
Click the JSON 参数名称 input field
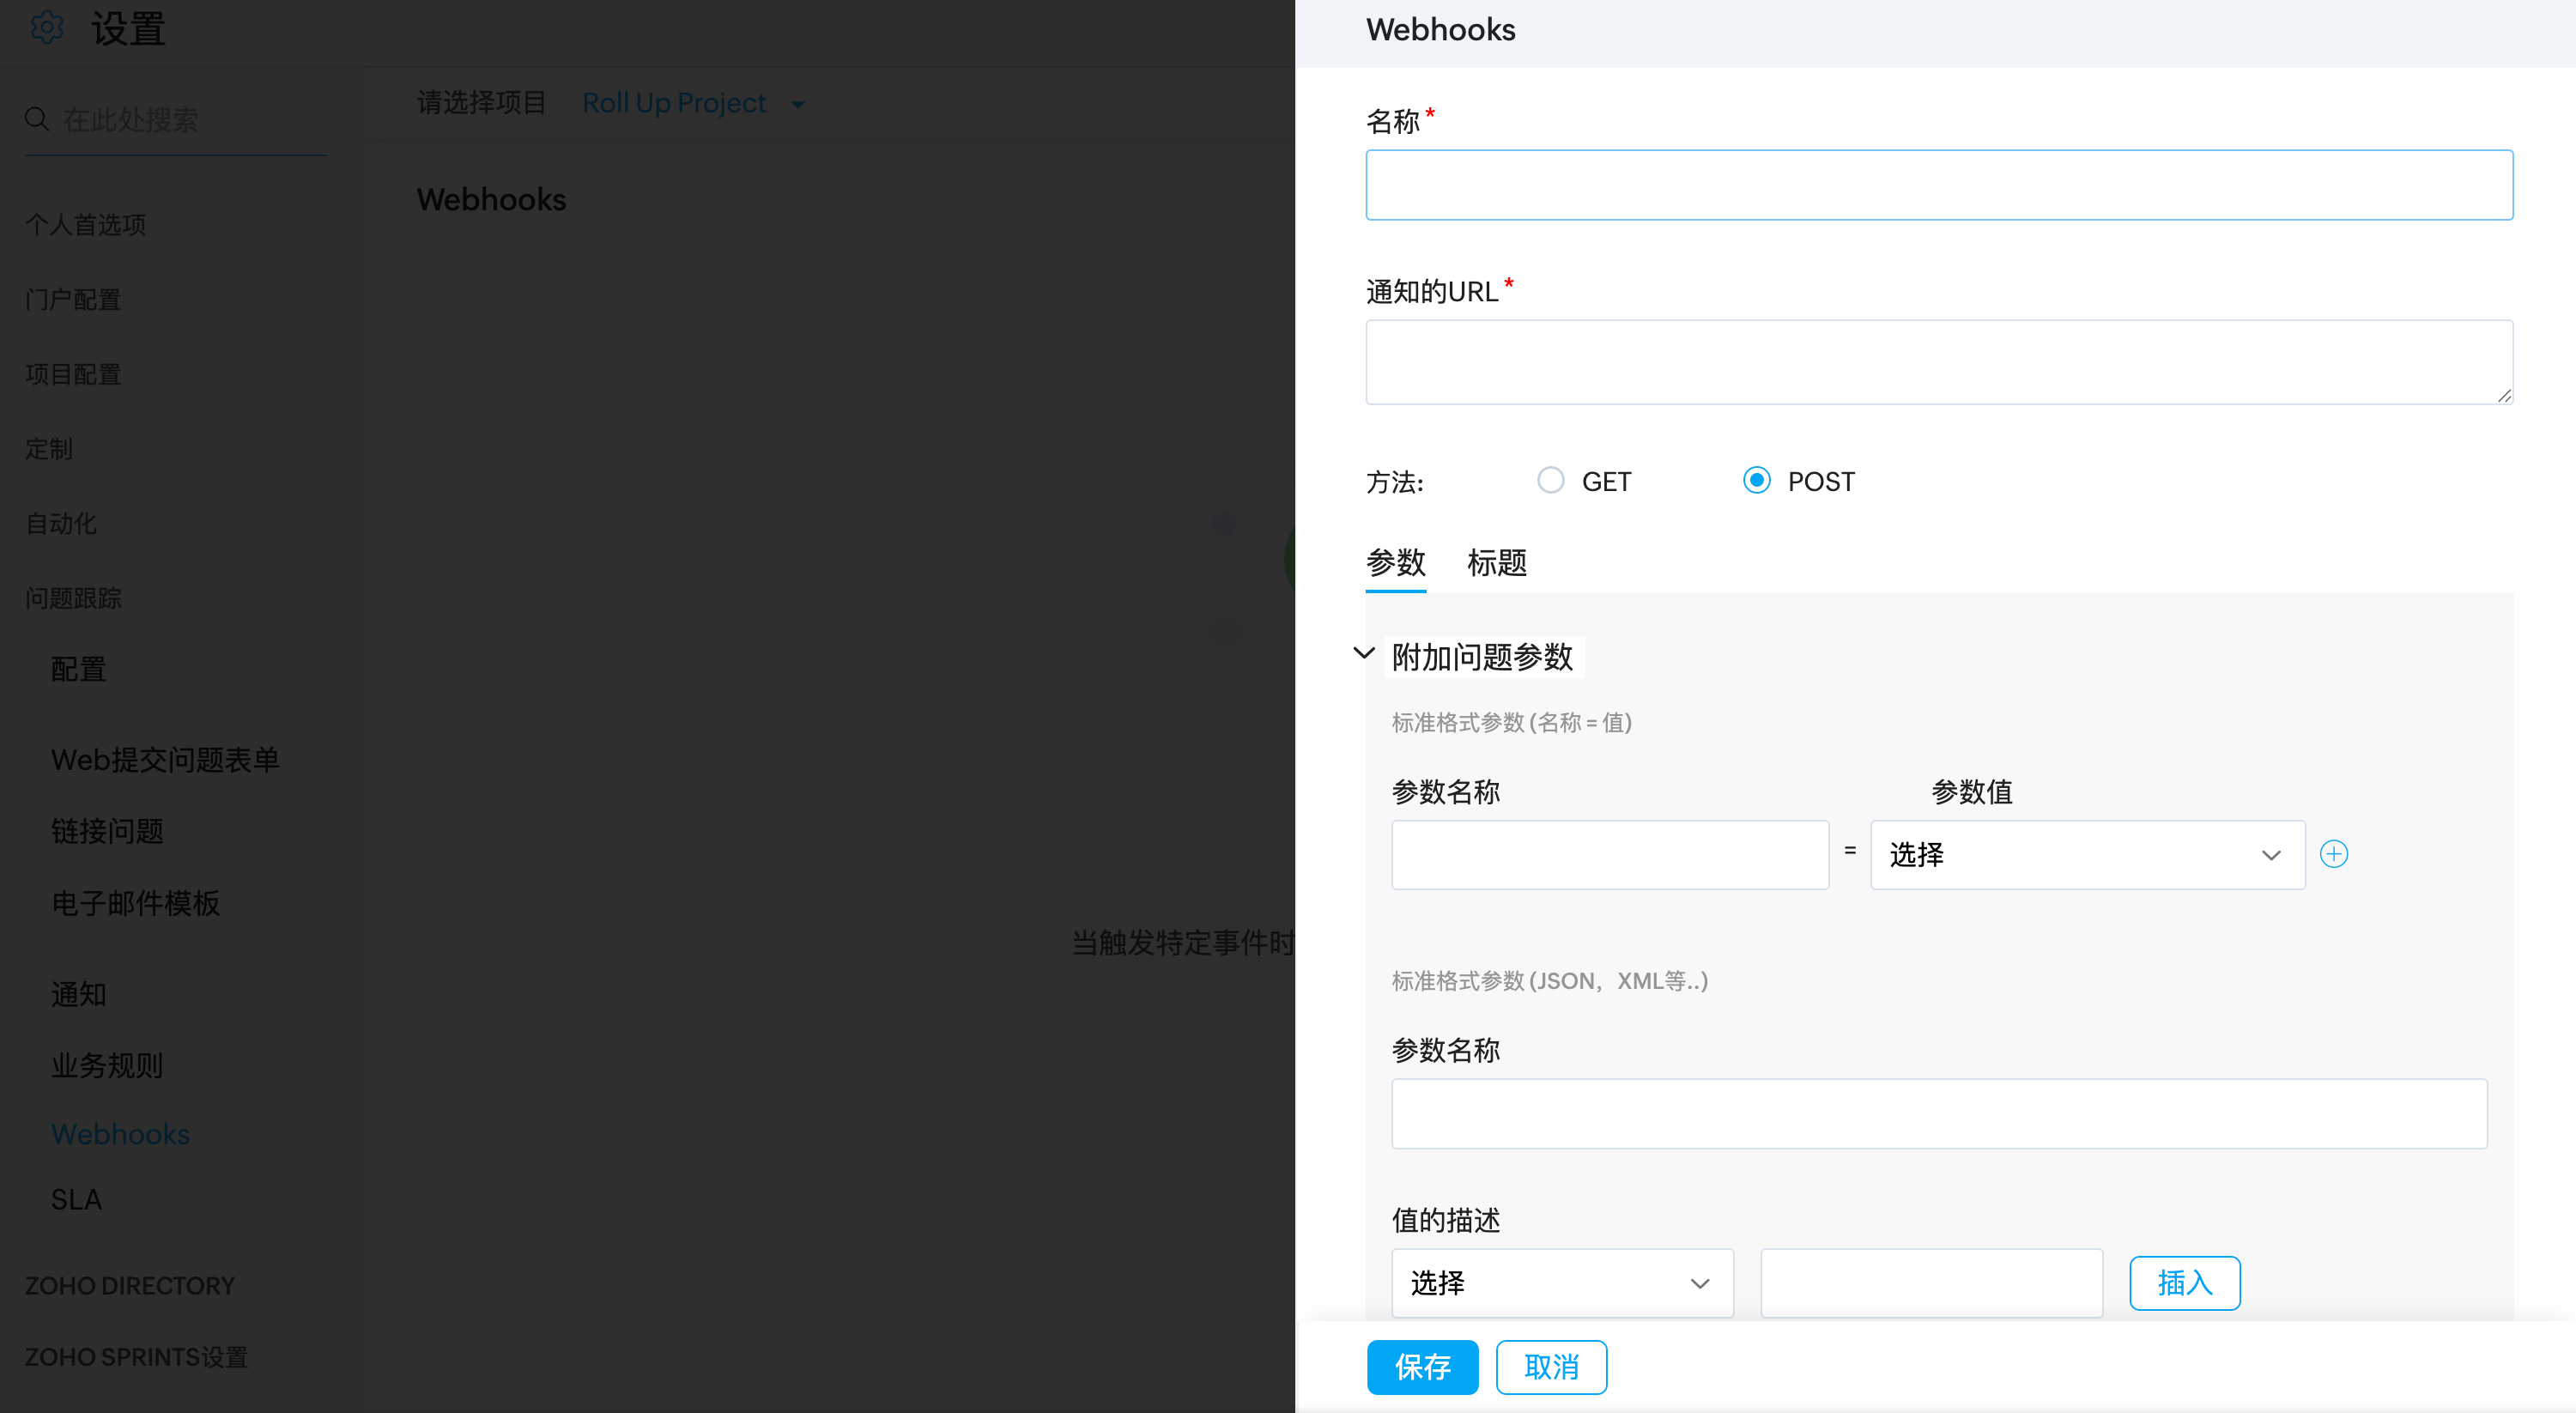pos(1938,1113)
